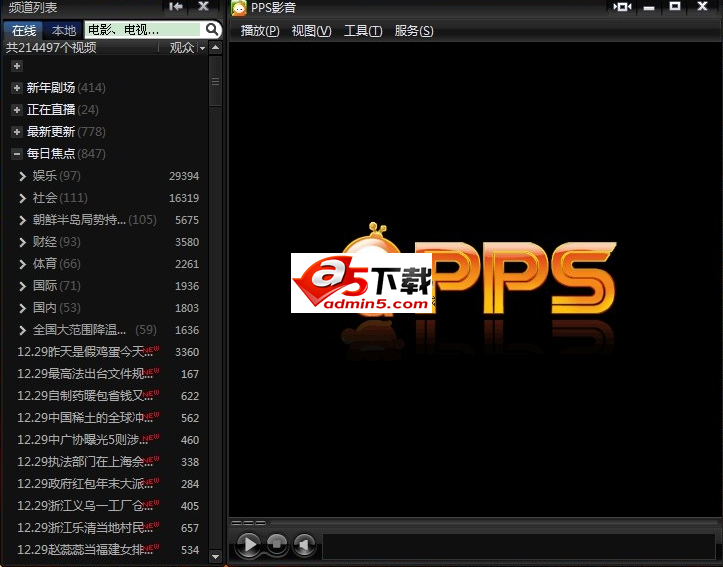Collapse the channel list panel arrow icon

click(x=176, y=6)
